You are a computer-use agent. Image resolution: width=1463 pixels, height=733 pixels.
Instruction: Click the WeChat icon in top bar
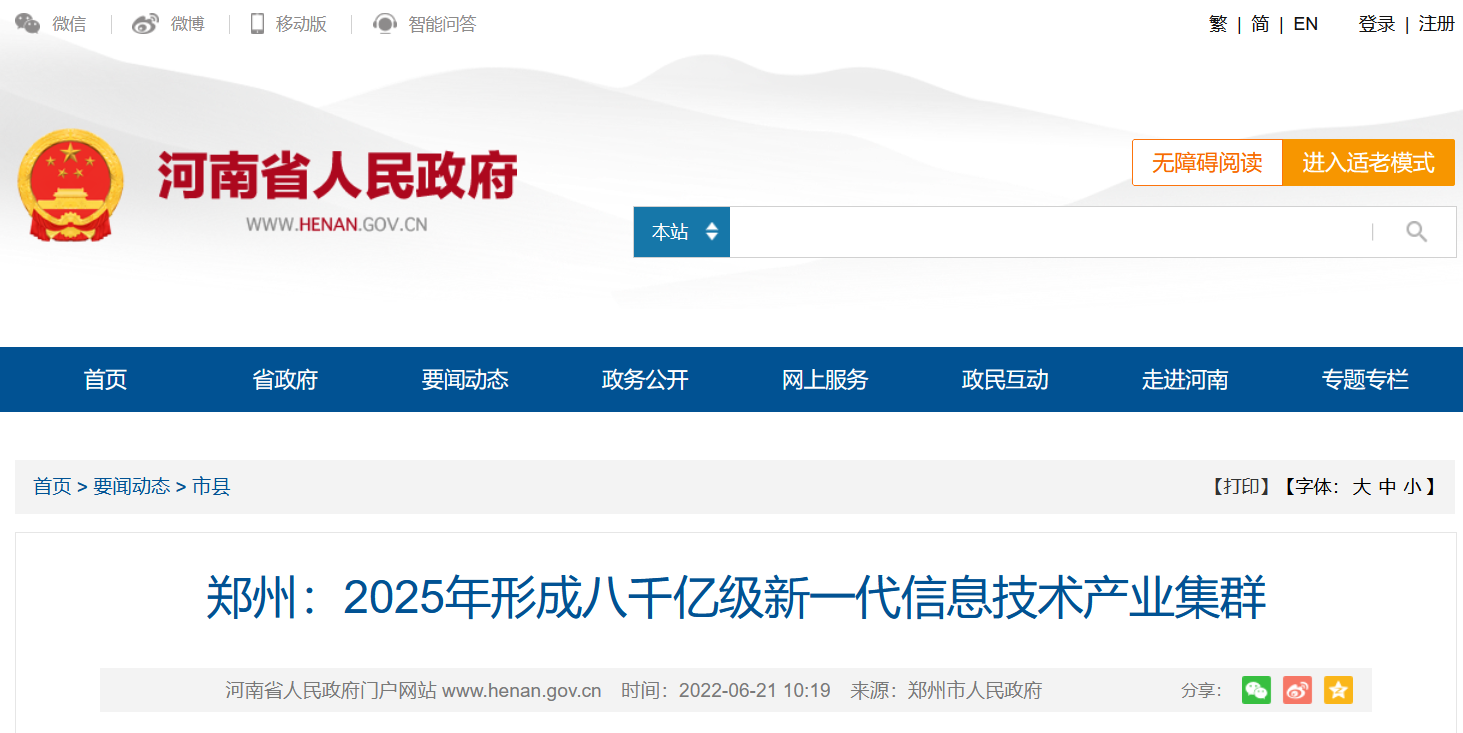point(28,24)
